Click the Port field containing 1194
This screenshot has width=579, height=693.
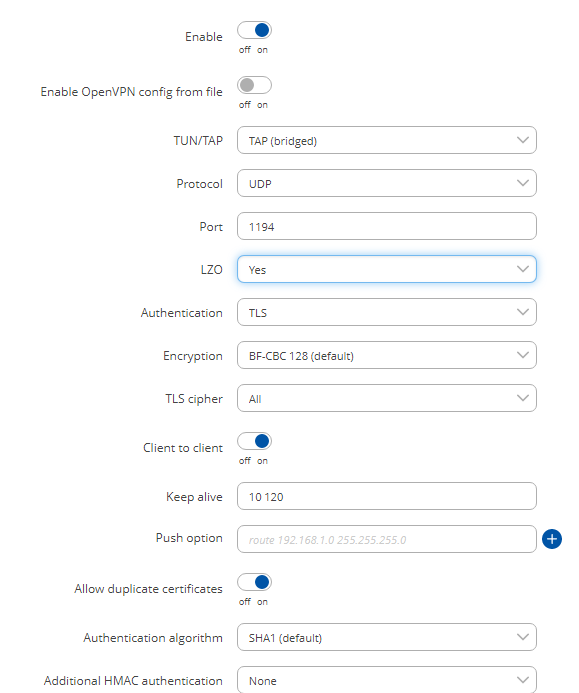click(387, 226)
